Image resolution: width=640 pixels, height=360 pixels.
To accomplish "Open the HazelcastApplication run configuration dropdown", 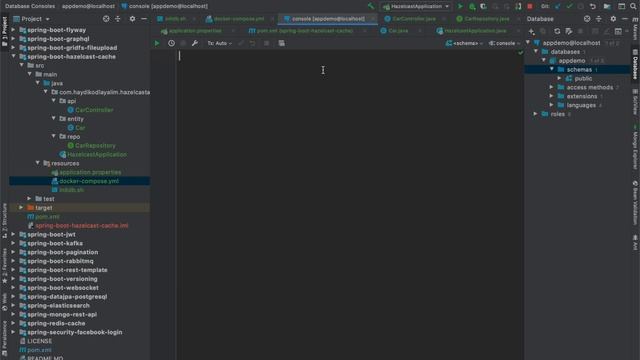I will [x=416, y=7].
